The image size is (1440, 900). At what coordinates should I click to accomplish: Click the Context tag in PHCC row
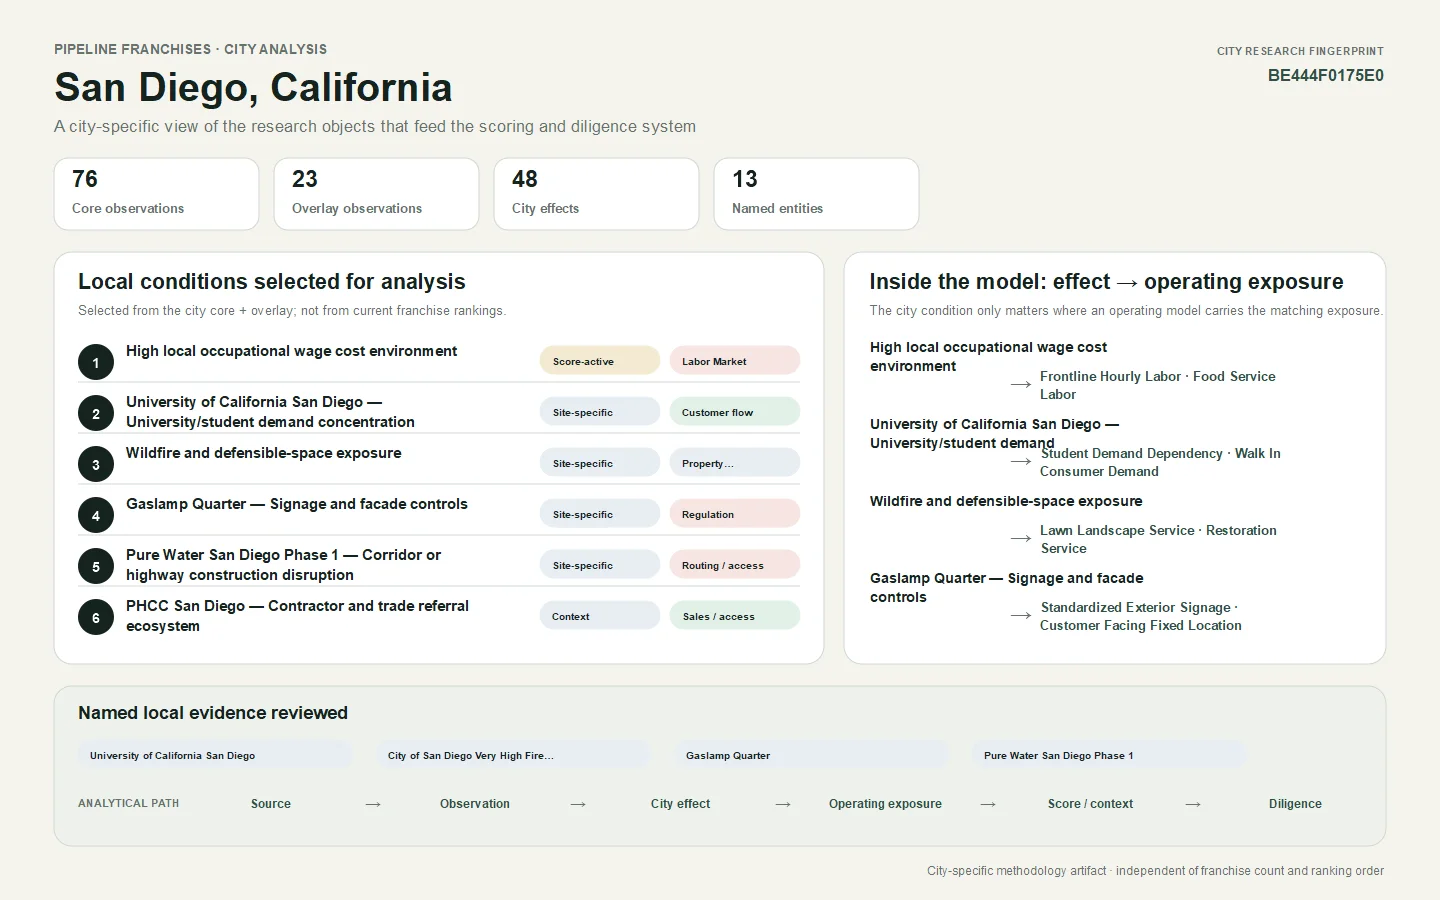pyautogui.click(x=600, y=616)
